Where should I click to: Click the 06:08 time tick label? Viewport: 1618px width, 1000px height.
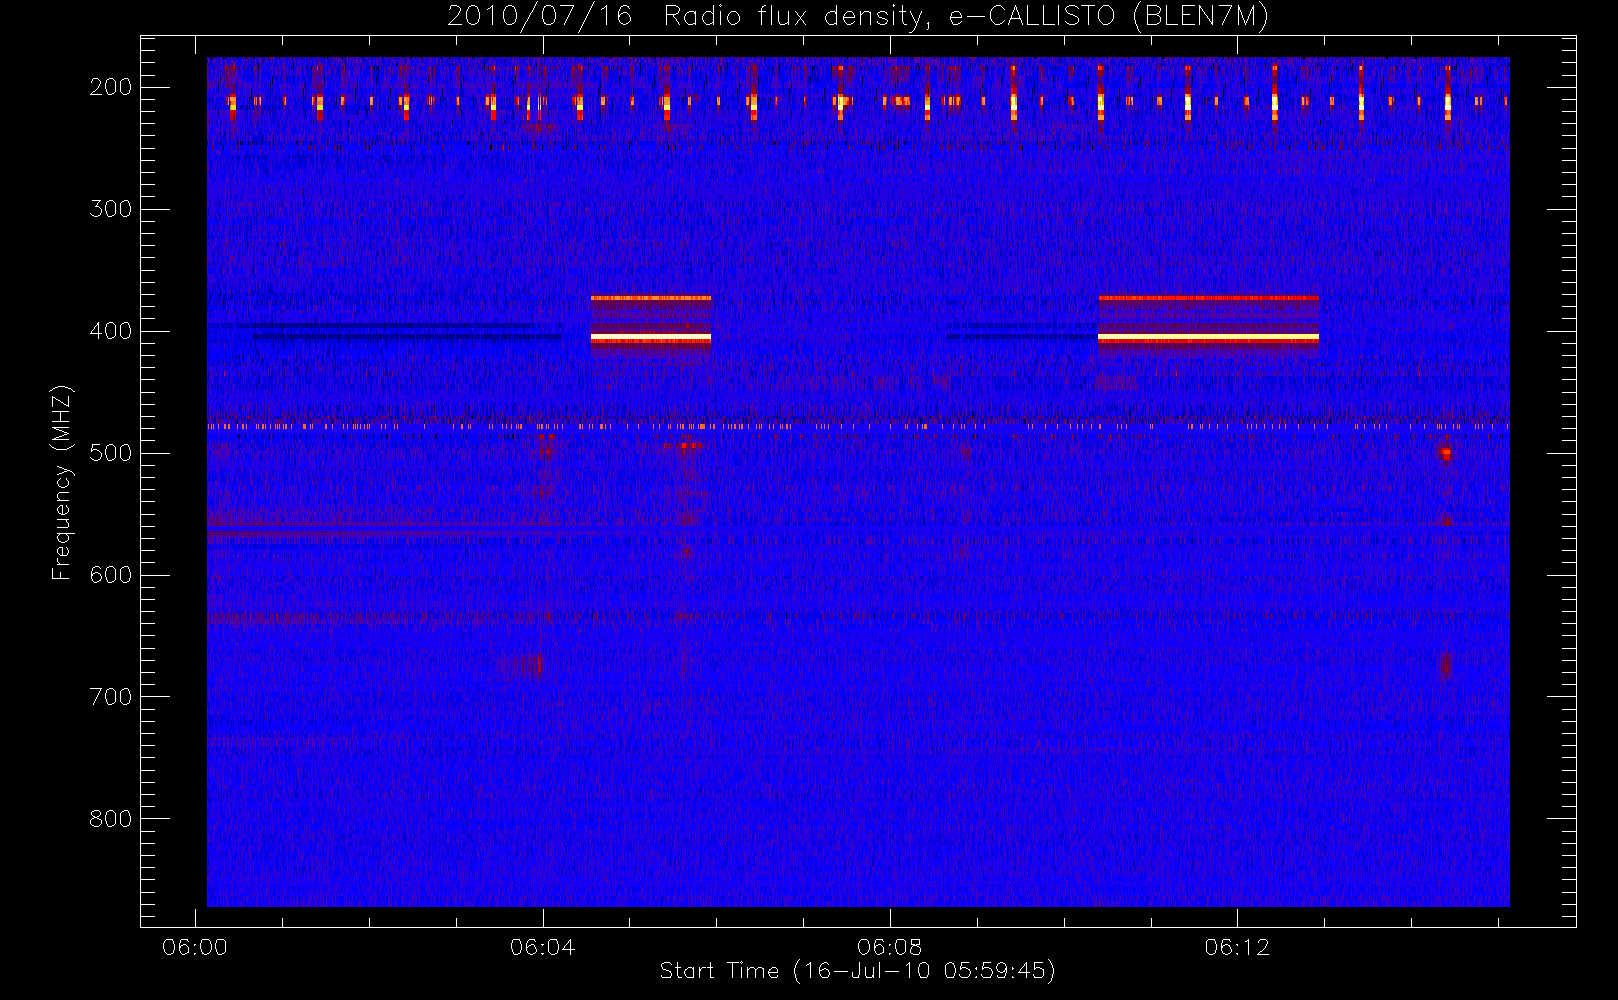point(889,947)
